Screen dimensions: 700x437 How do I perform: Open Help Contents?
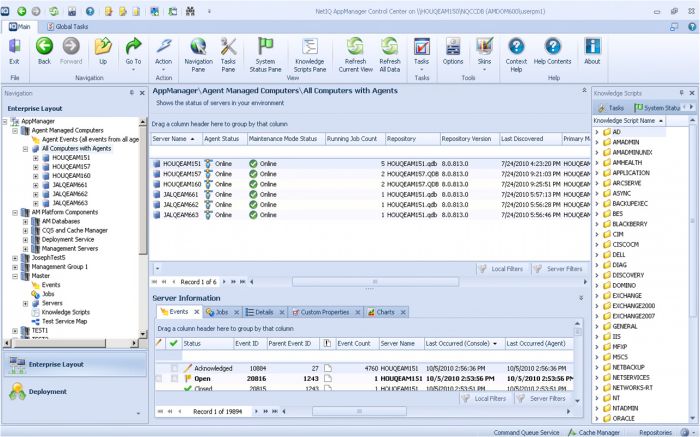552,51
